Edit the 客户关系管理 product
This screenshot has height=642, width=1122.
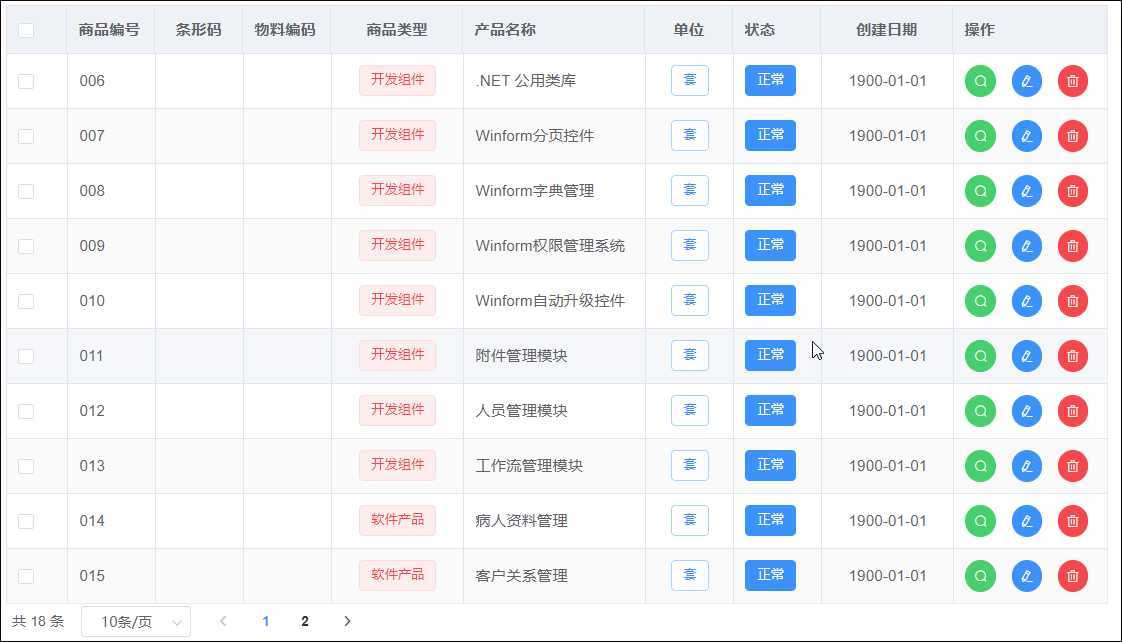coord(1026,575)
